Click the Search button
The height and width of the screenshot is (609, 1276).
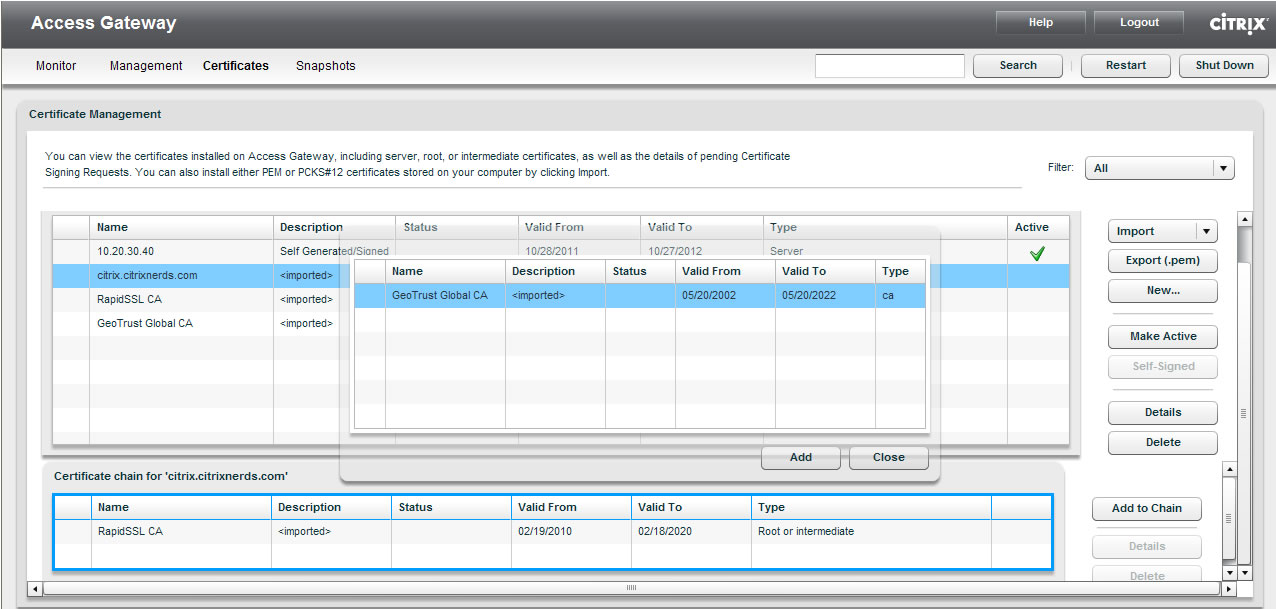click(x=1018, y=66)
